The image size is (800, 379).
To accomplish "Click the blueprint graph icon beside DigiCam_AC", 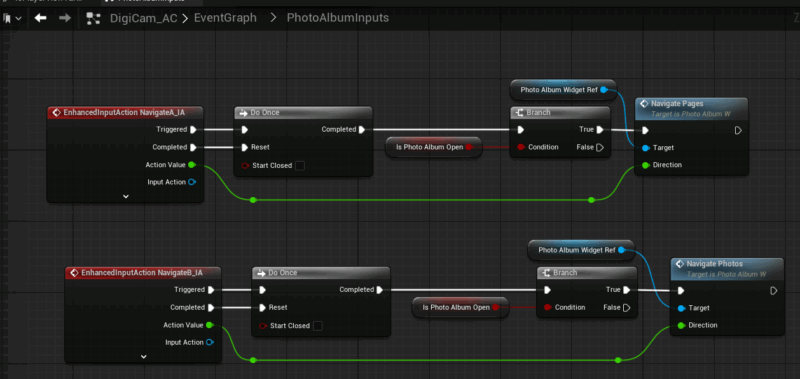I will (93, 18).
